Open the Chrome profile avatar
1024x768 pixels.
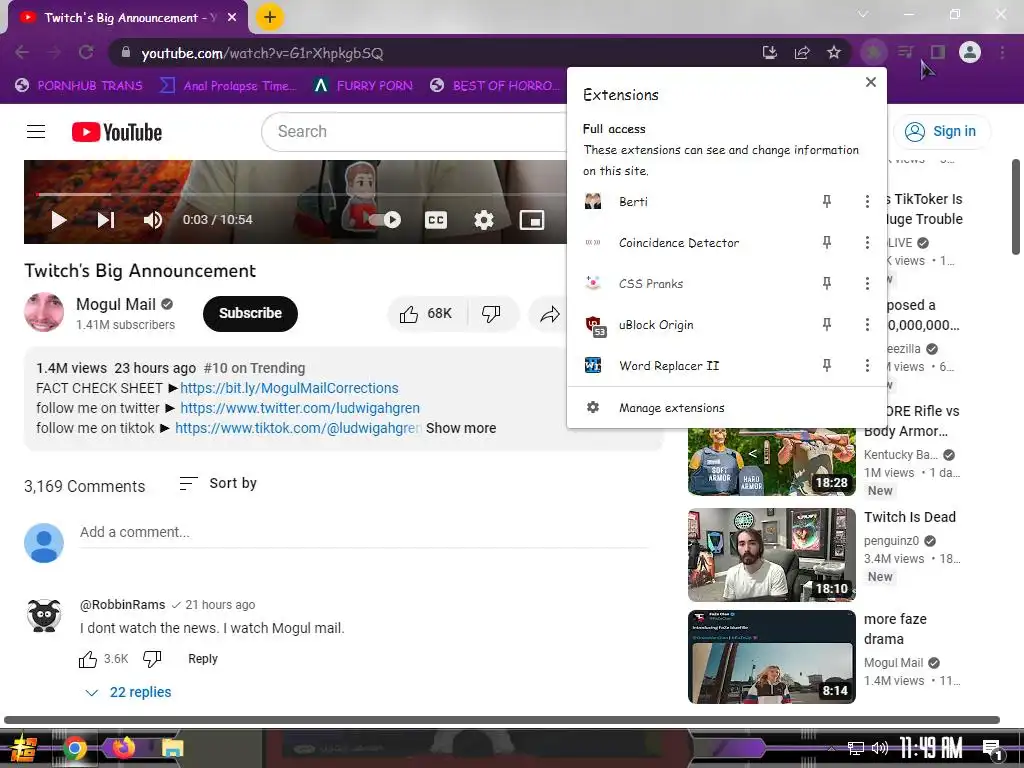(x=970, y=52)
